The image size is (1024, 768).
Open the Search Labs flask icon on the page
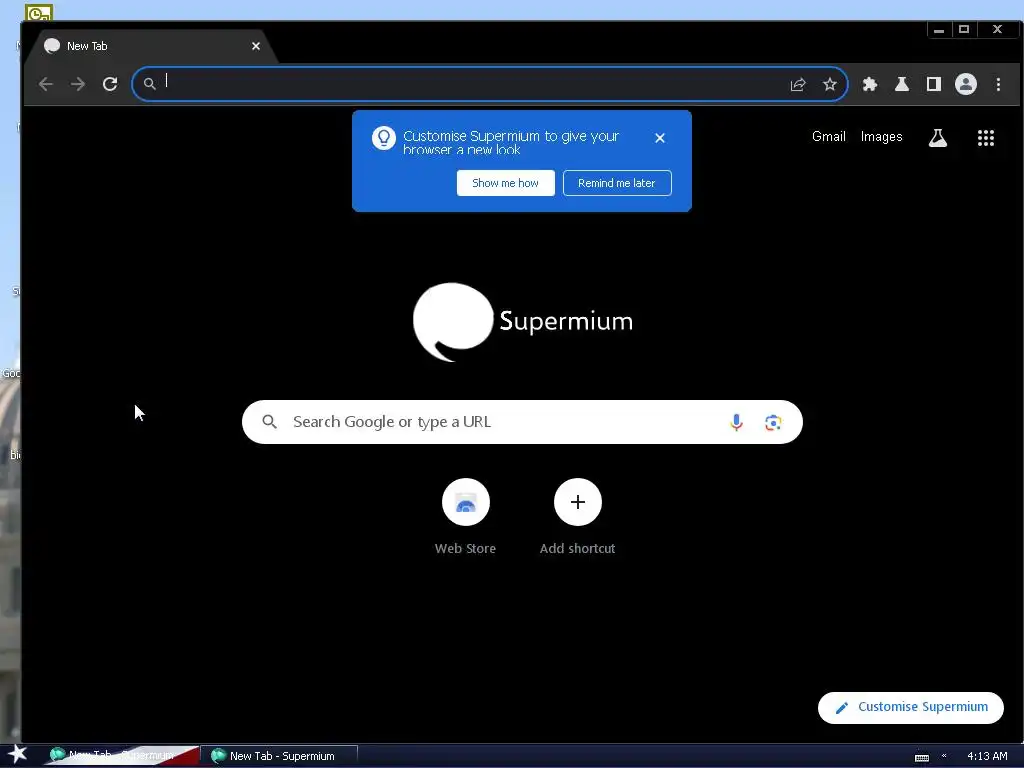tap(938, 138)
